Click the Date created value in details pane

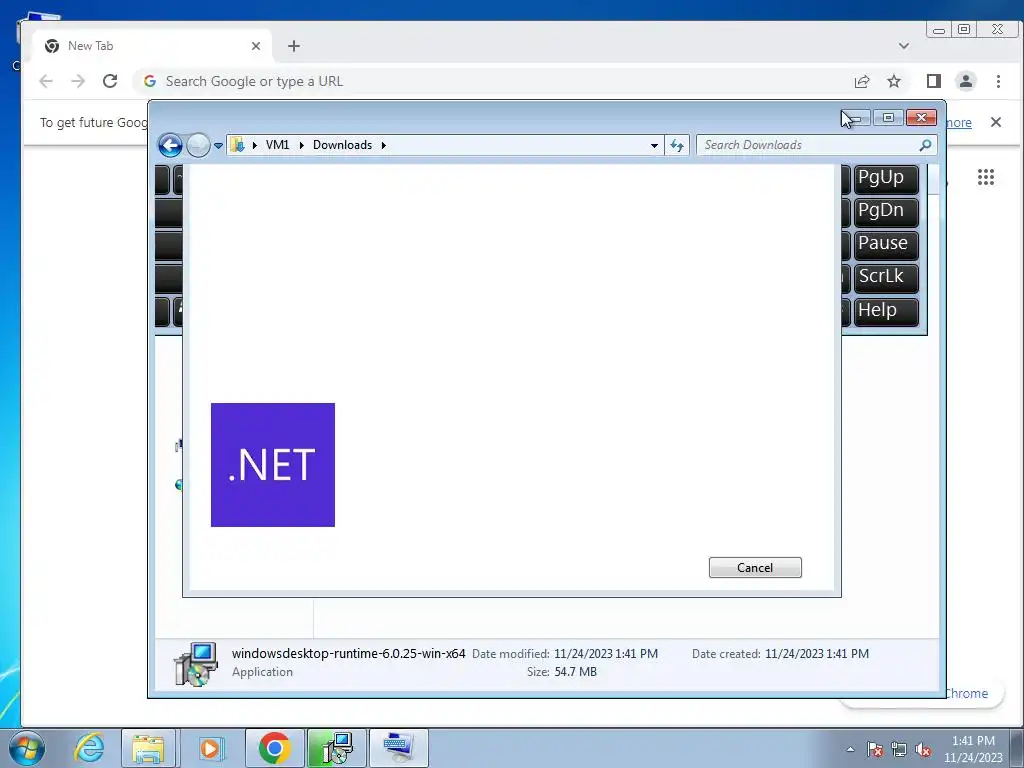click(816, 653)
